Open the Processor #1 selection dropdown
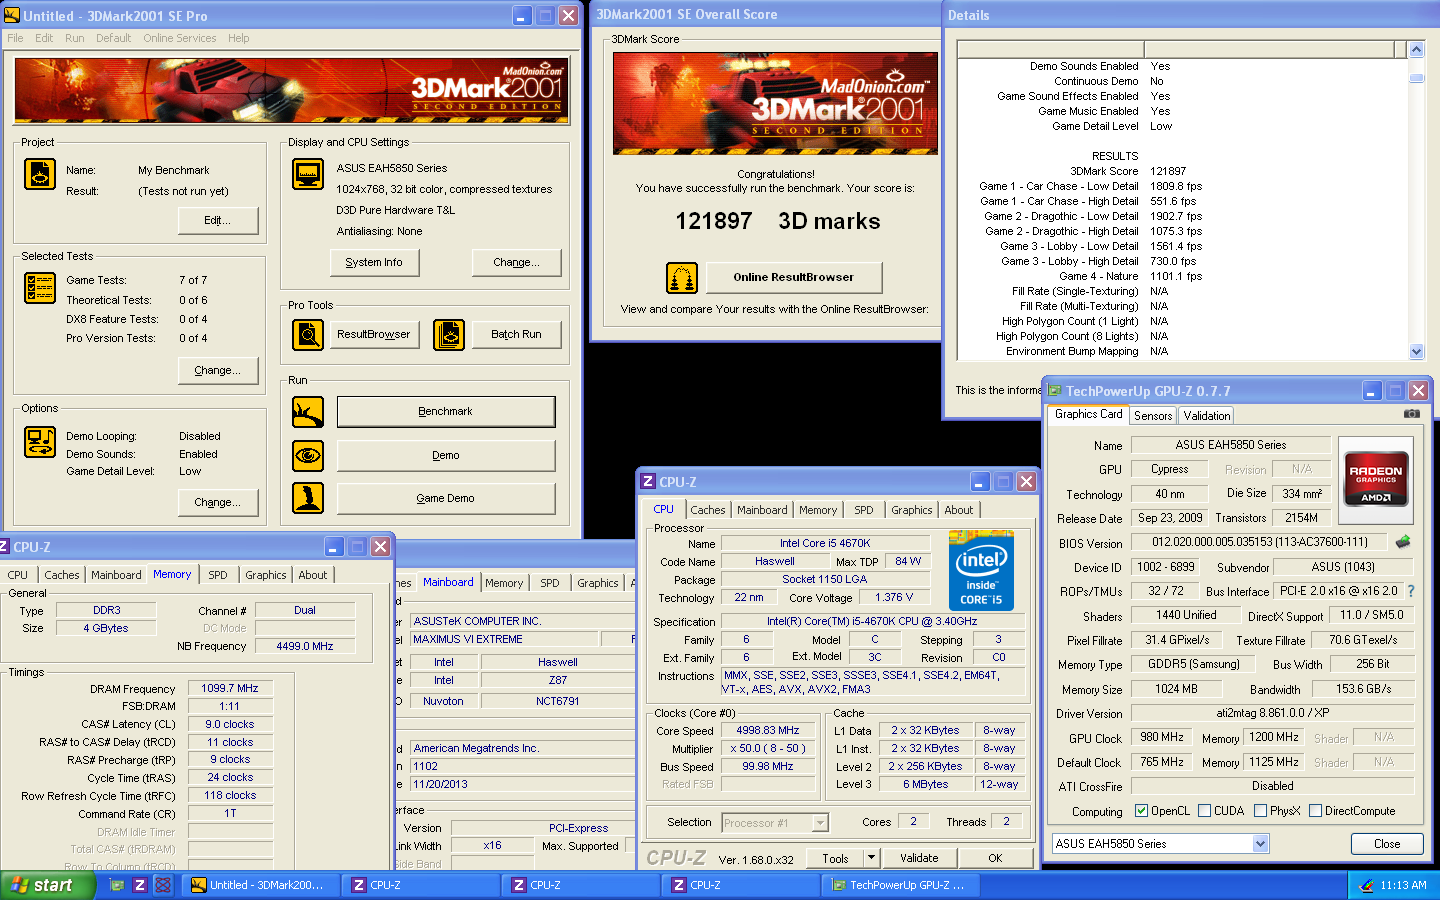Viewport: 1440px width, 900px height. point(820,823)
